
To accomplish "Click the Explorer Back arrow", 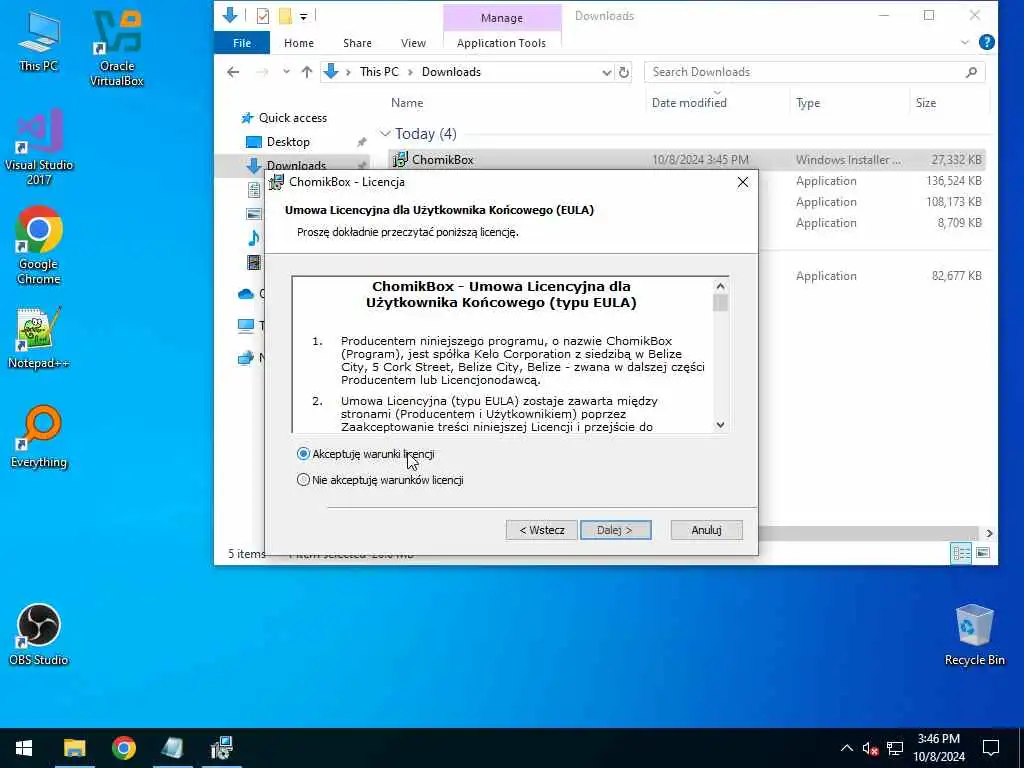I will click(x=233, y=72).
